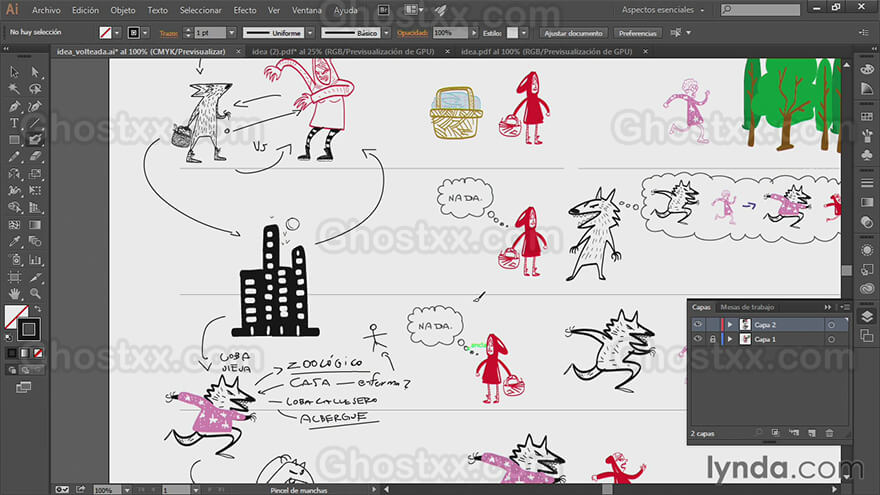Viewport: 880px width, 495px height.
Task: Select the Artboard tool
Action: (14, 277)
